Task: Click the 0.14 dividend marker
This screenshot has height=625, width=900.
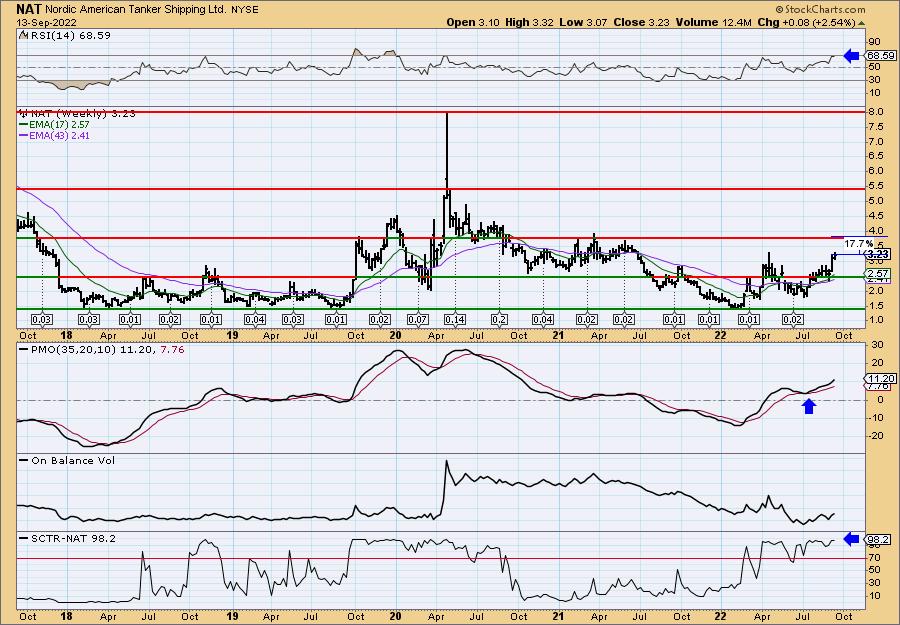Action: [455, 319]
